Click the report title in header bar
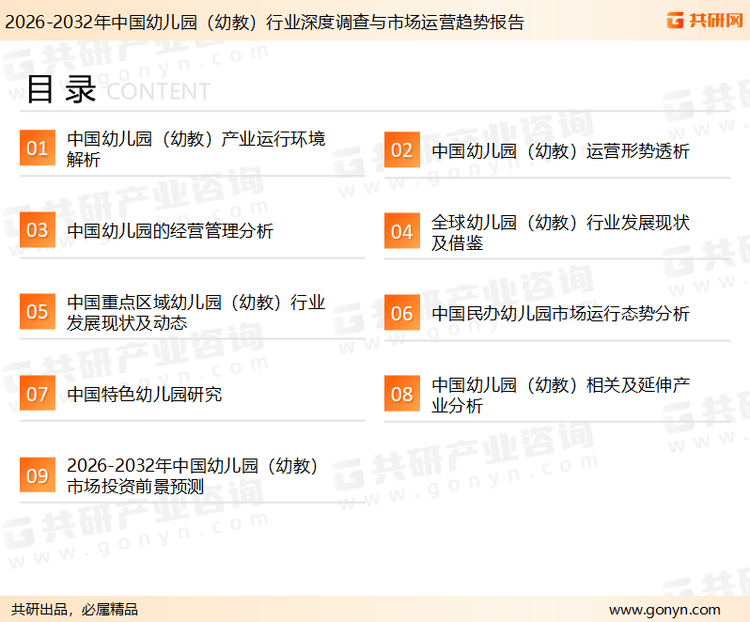The image size is (750, 622). point(264,21)
